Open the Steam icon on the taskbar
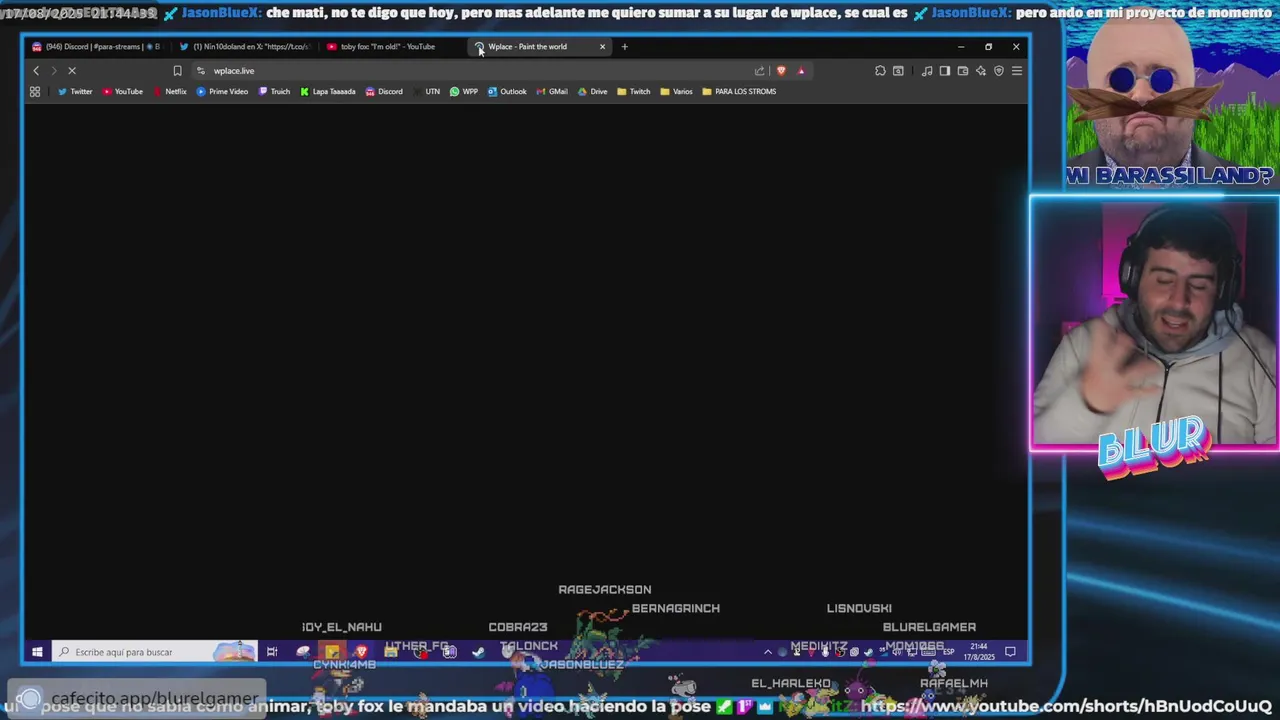 tap(478, 652)
